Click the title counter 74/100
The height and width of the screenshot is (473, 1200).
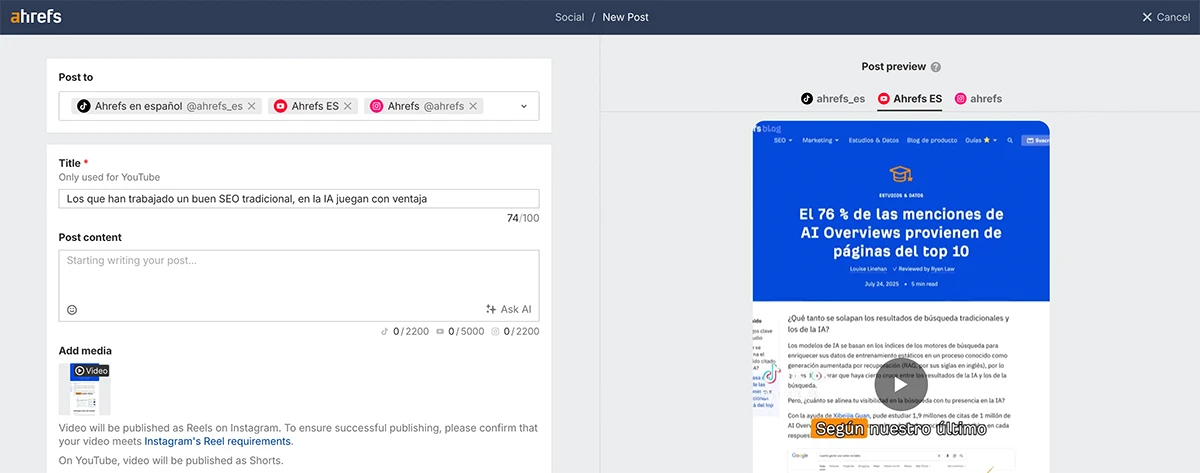coord(523,218)
